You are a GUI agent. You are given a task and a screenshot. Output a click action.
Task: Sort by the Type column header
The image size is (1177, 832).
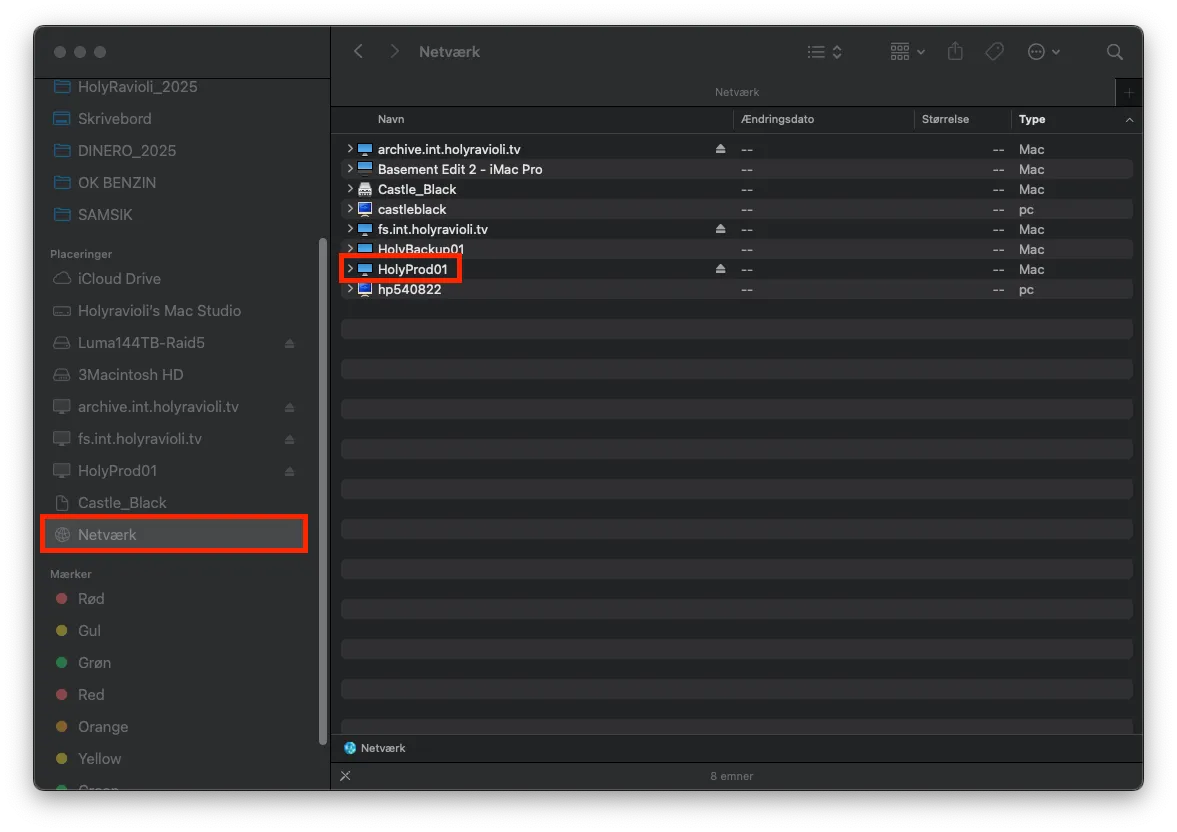(x=1032, y=119)
